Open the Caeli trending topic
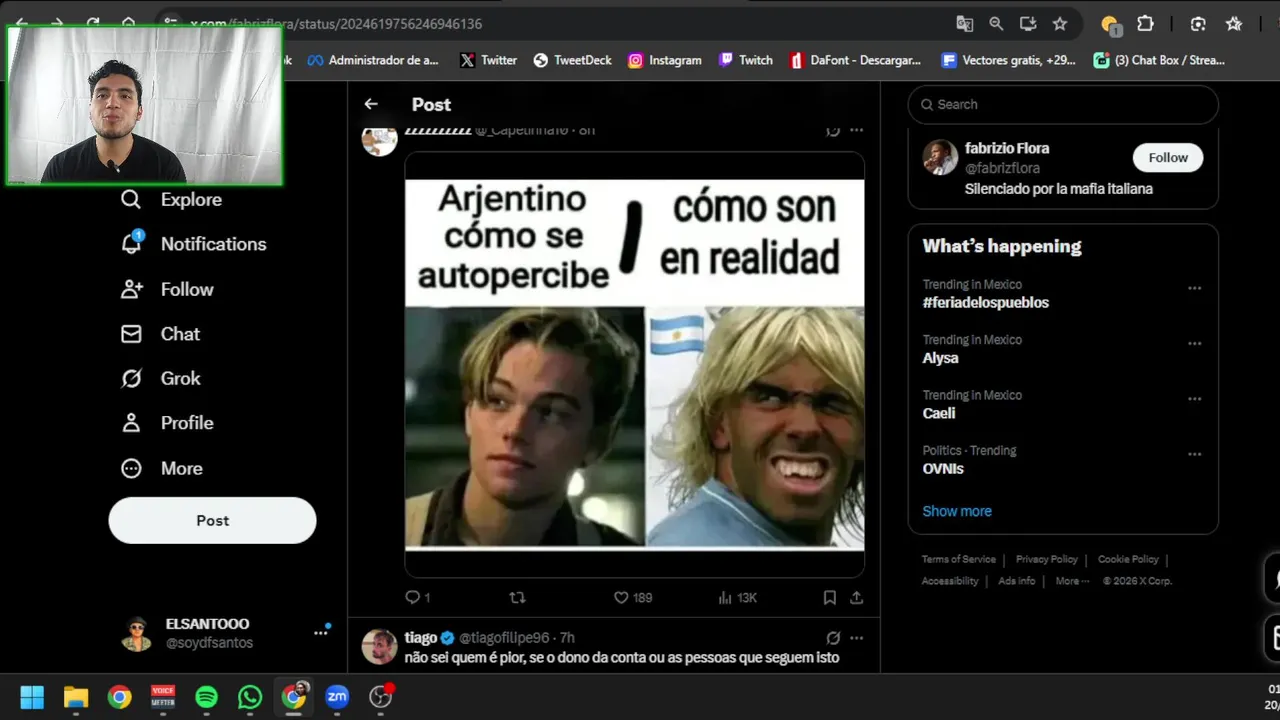 [x=939, y=413]
